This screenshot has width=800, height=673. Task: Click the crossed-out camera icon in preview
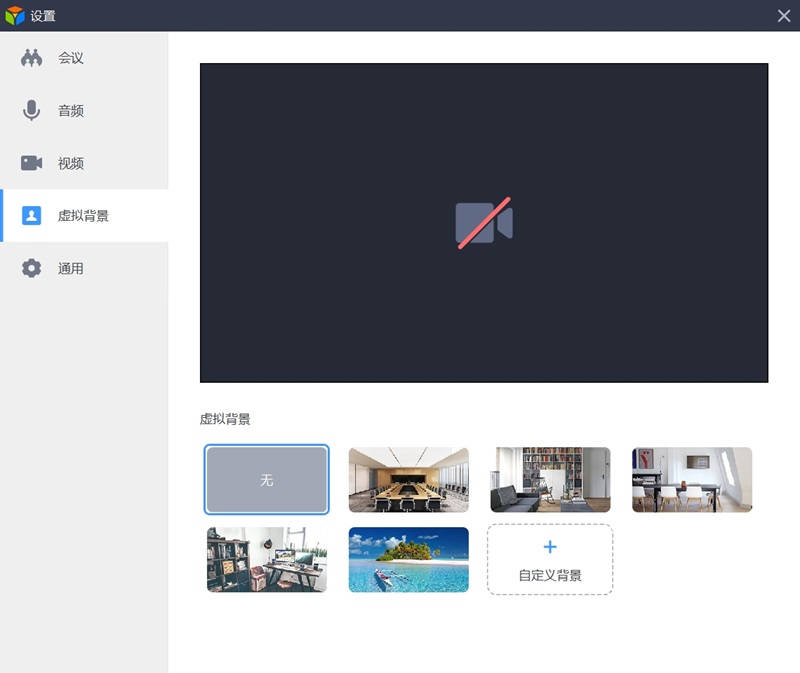[484, 224]
